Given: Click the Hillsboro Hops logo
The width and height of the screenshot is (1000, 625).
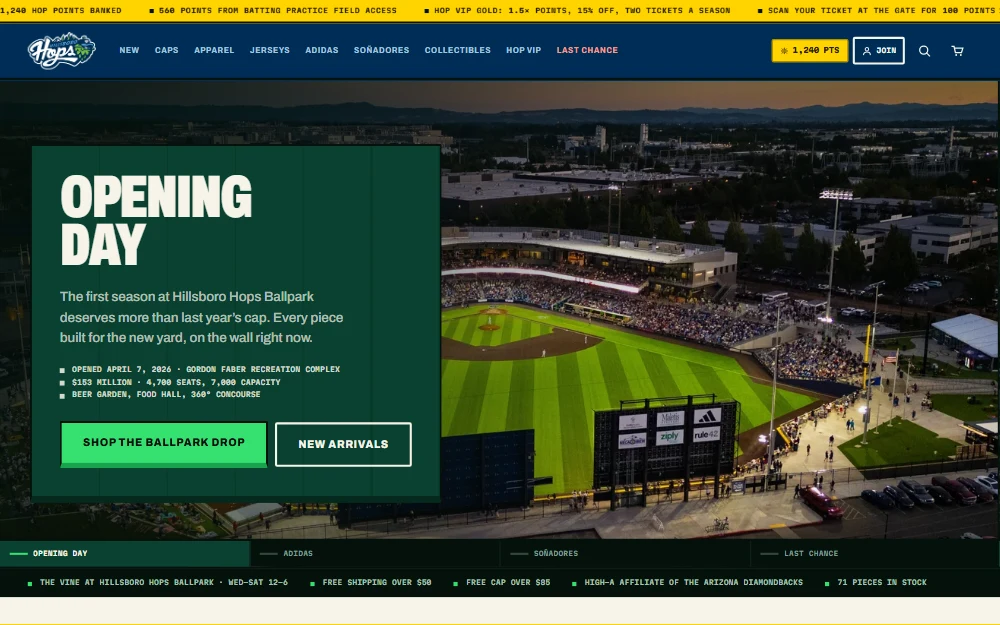Looking at the screenshot, I should 62,50.
